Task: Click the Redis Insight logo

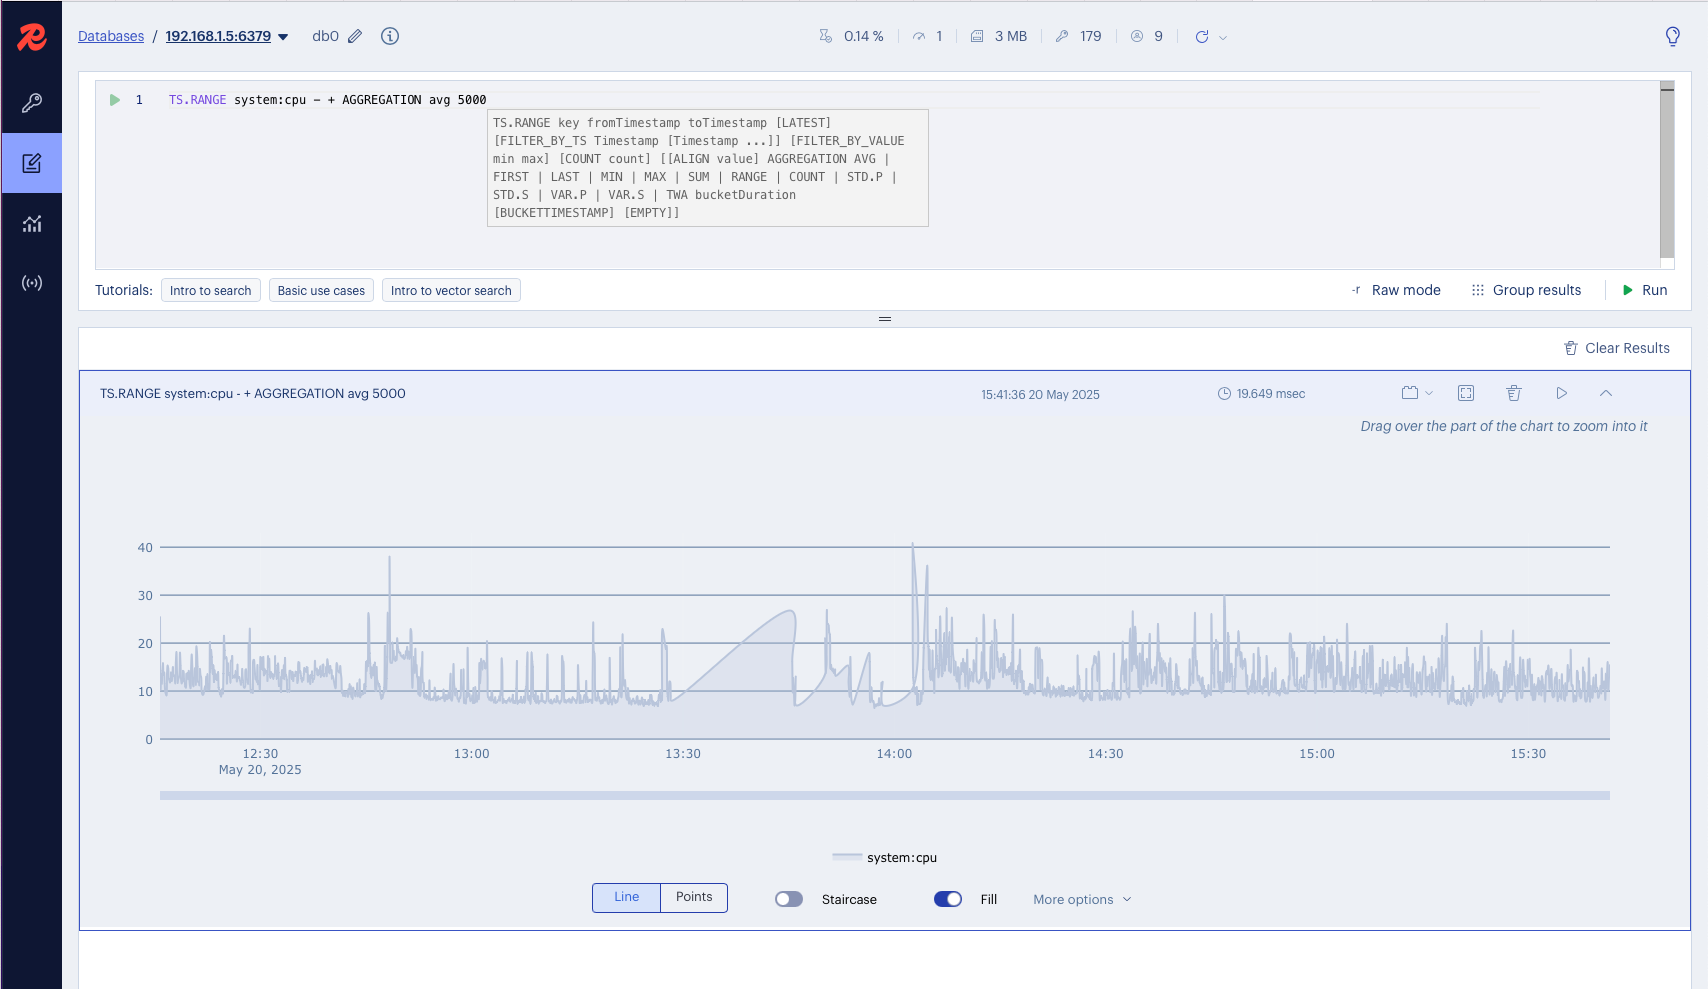Action: coord(32,37)
